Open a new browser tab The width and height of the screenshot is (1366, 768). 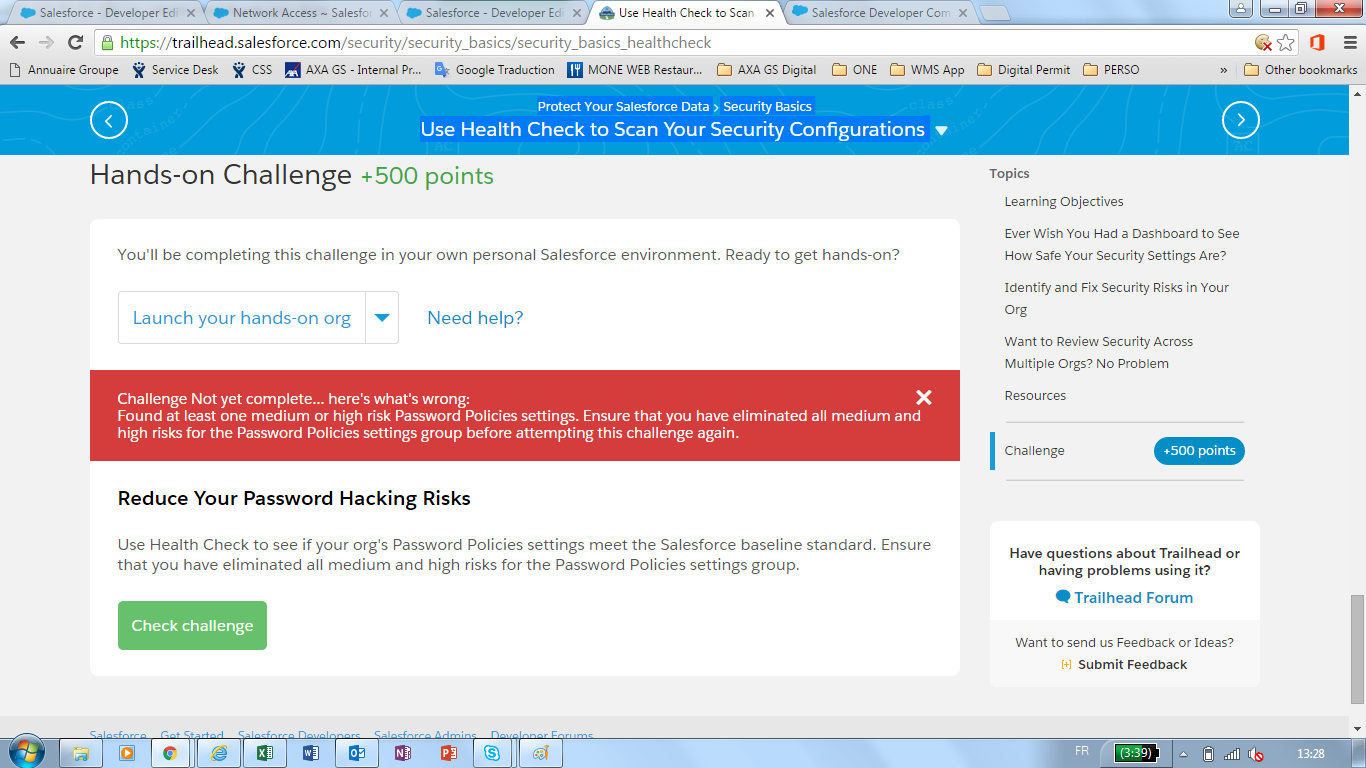[x=994, y=13]
